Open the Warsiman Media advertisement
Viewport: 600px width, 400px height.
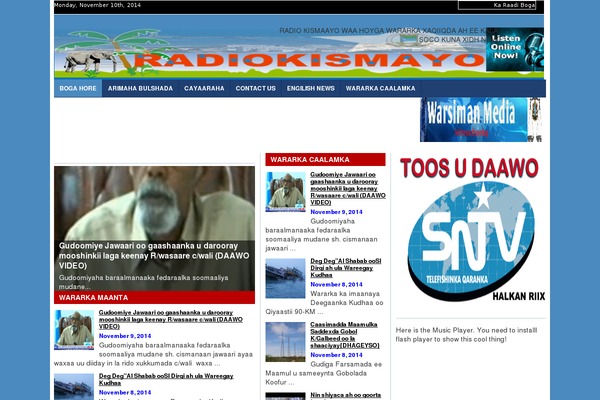click(x=481, y=119)
